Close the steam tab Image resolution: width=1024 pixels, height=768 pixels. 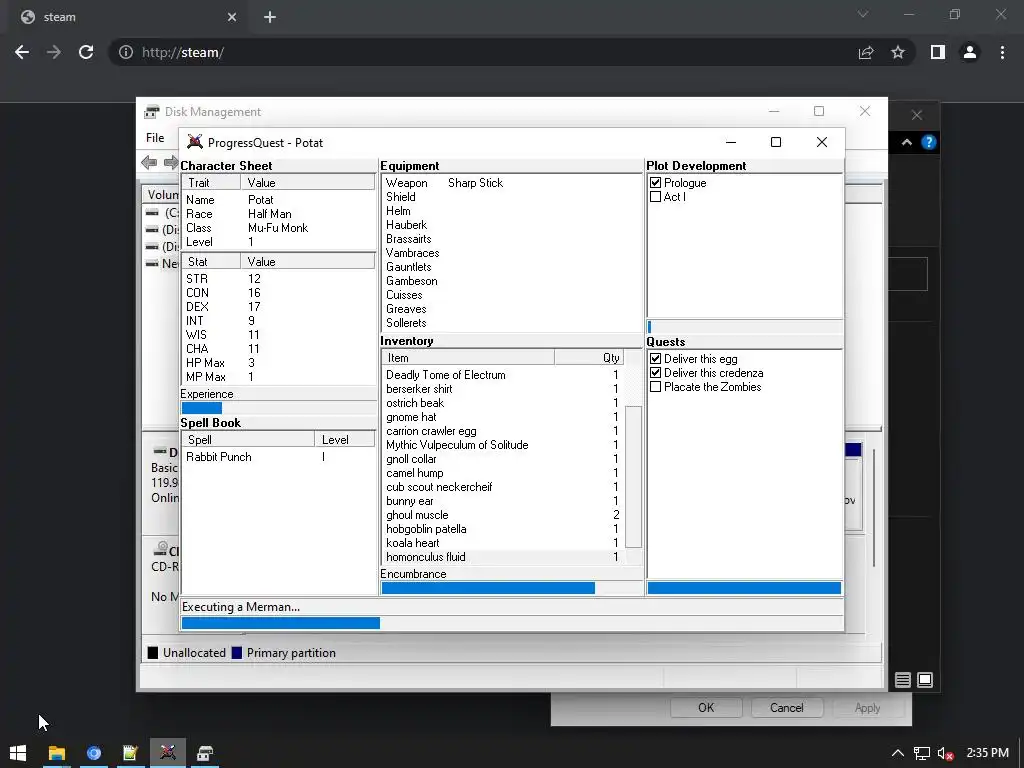click(x=232, y=17)
